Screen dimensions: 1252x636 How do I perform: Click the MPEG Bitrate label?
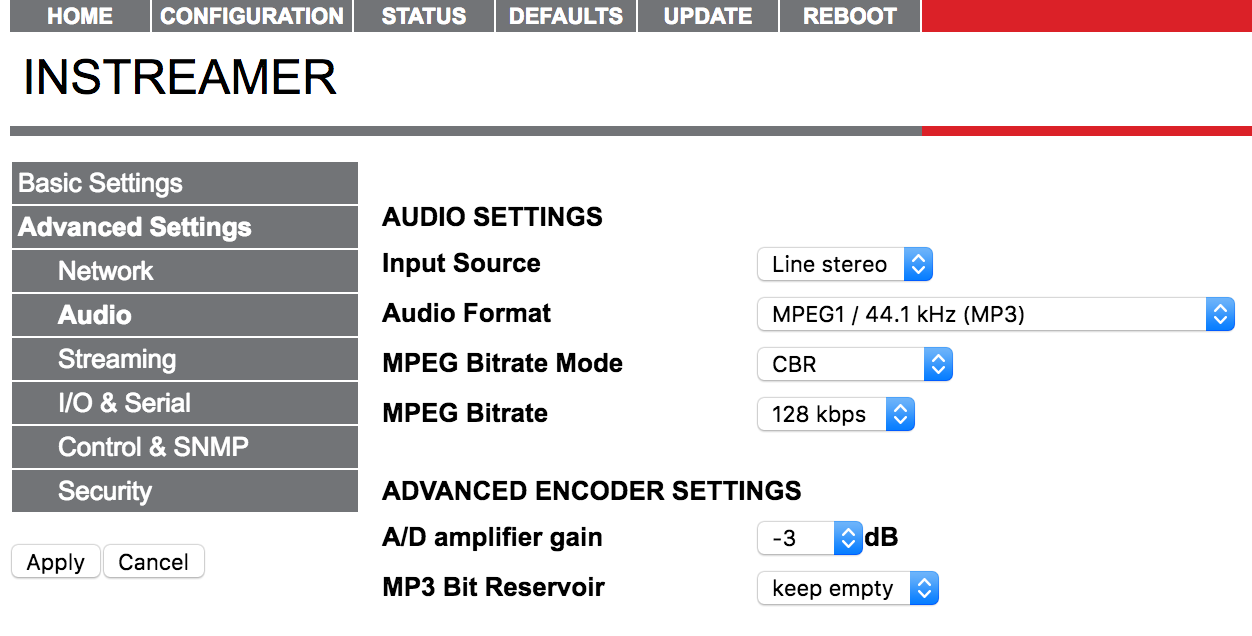coord(465,414)
